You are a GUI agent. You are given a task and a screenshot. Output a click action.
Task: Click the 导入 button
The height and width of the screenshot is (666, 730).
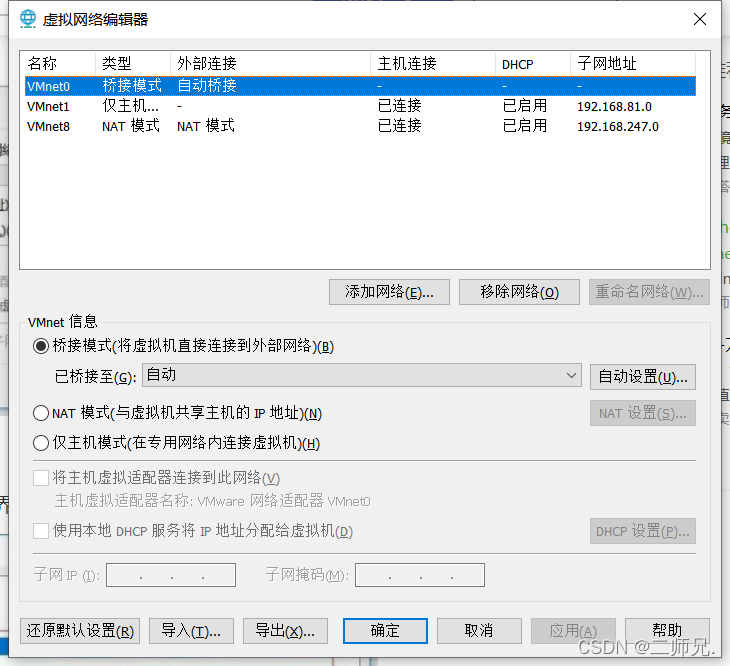[191, 631]
